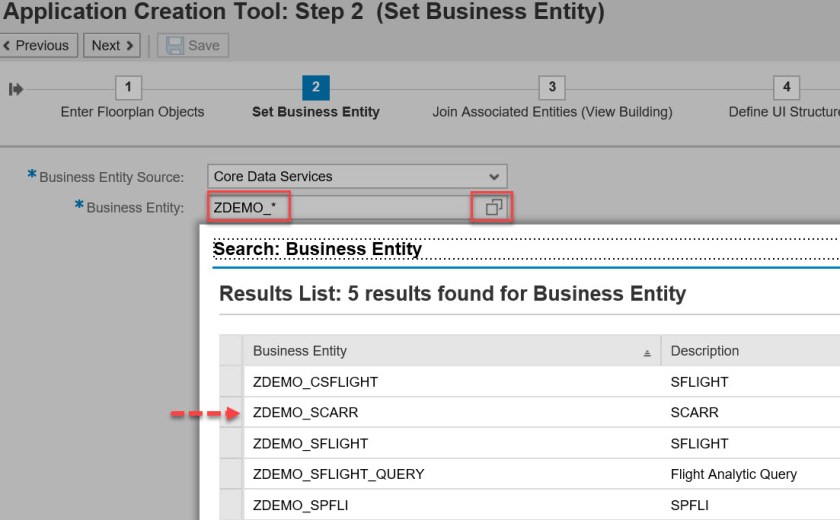
Task: Click current step 2 box
Action: click(x=315, y=88)
